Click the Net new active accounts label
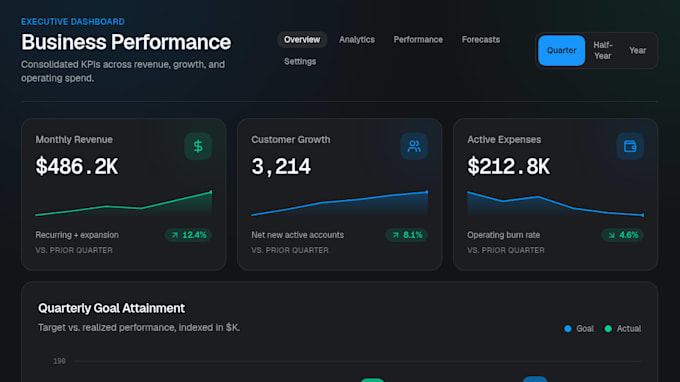The image size is (680, 382). (x=298, y=235)
